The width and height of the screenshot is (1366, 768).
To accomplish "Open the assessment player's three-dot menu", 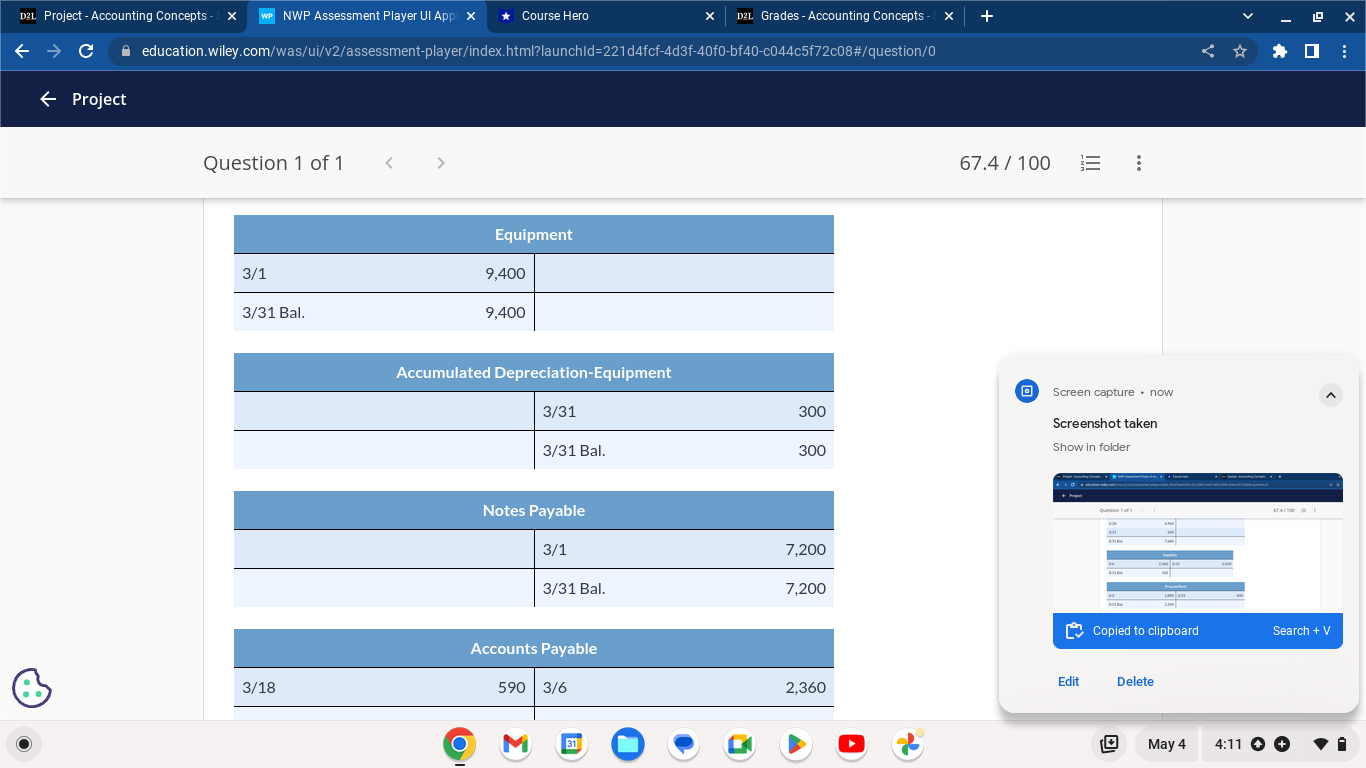I will [1138, 163].
